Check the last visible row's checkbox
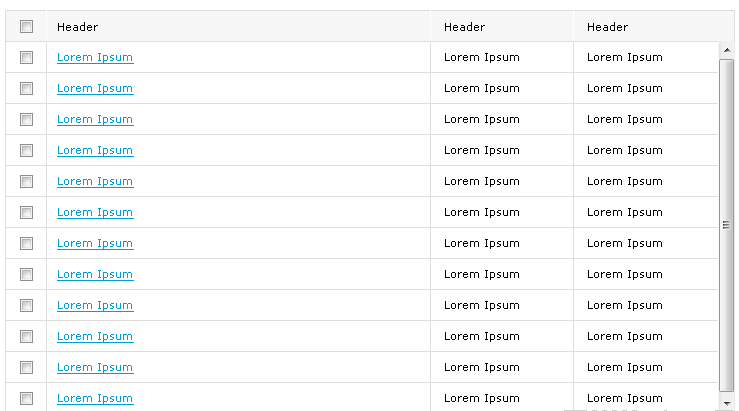This screenshot has width=739, height=411. (26, 399)
